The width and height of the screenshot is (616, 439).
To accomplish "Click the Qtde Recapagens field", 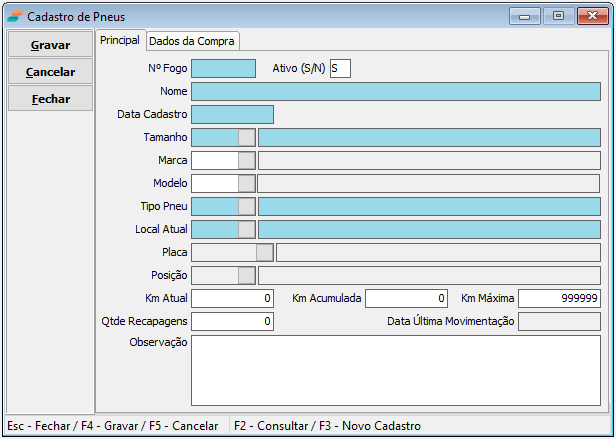I will (232, 321).
